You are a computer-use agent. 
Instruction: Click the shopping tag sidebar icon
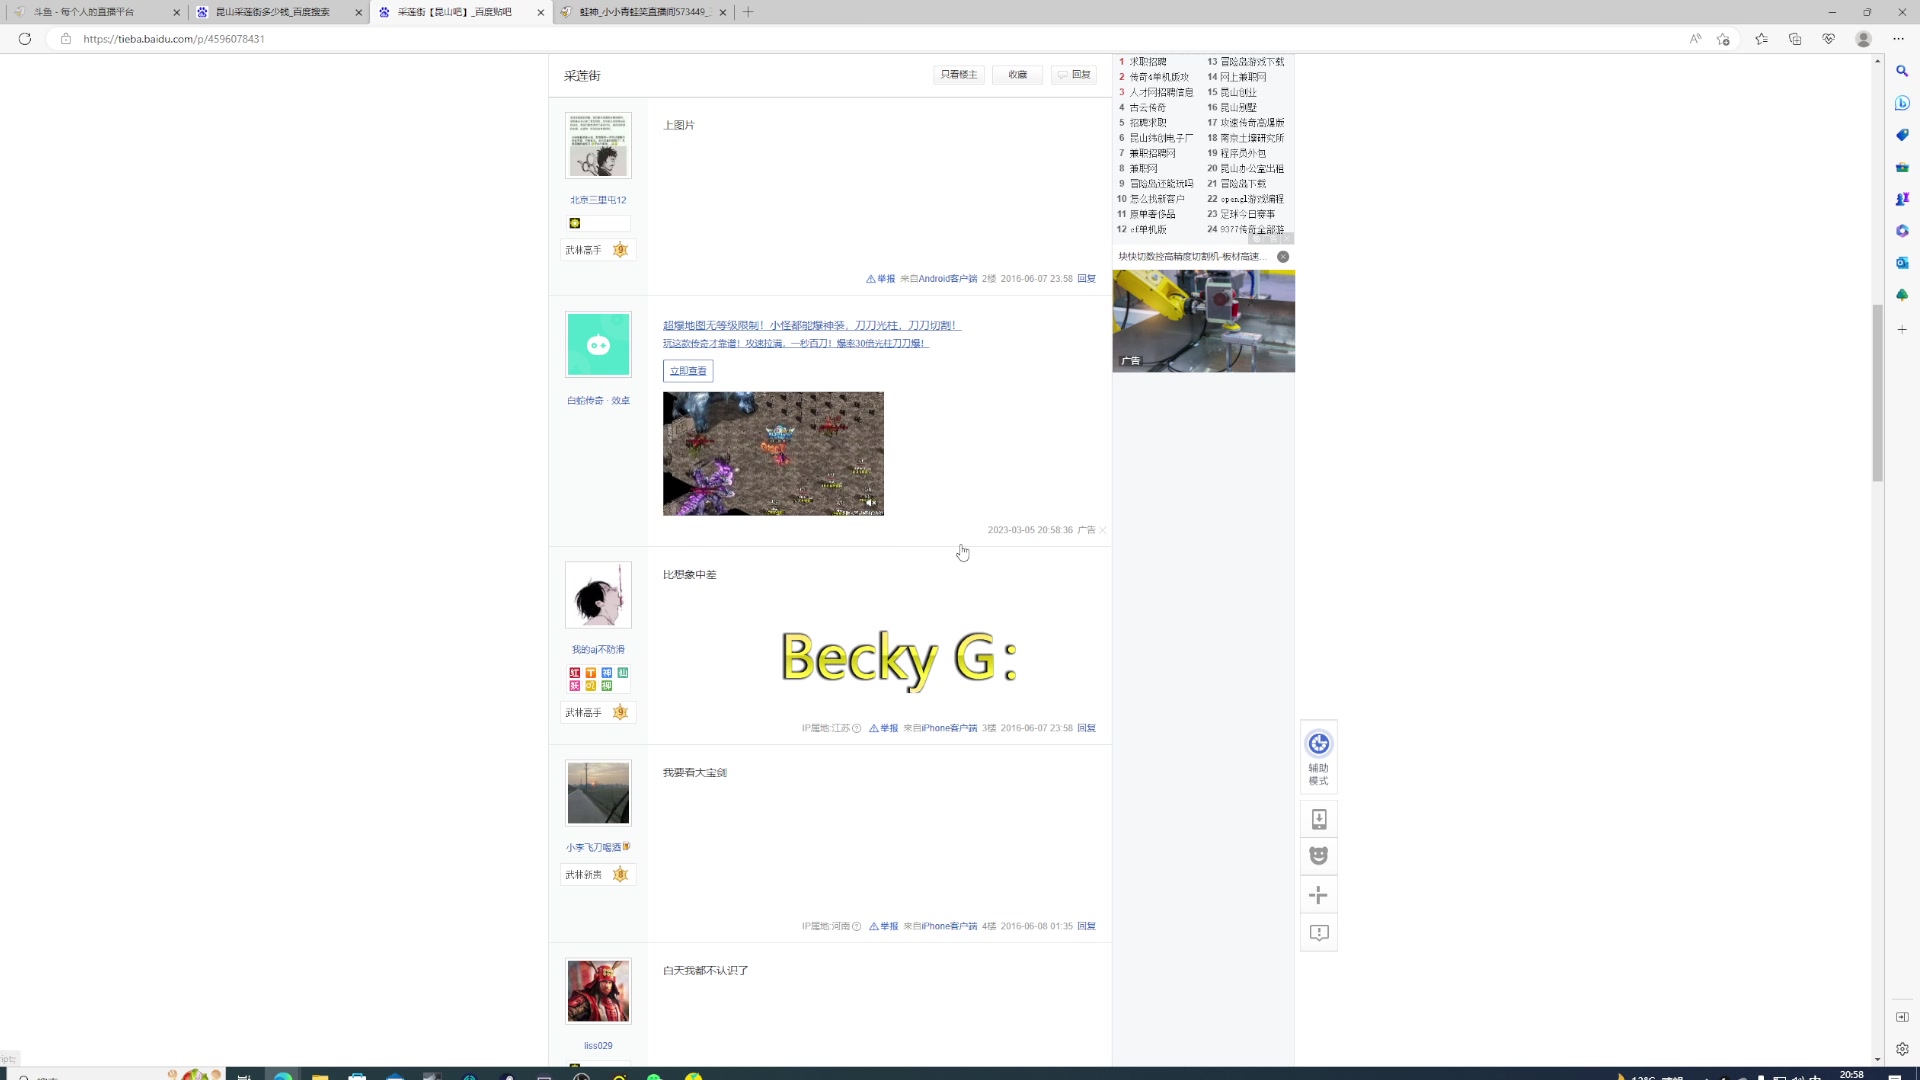pyautogui.click(x=1902, y=135)
